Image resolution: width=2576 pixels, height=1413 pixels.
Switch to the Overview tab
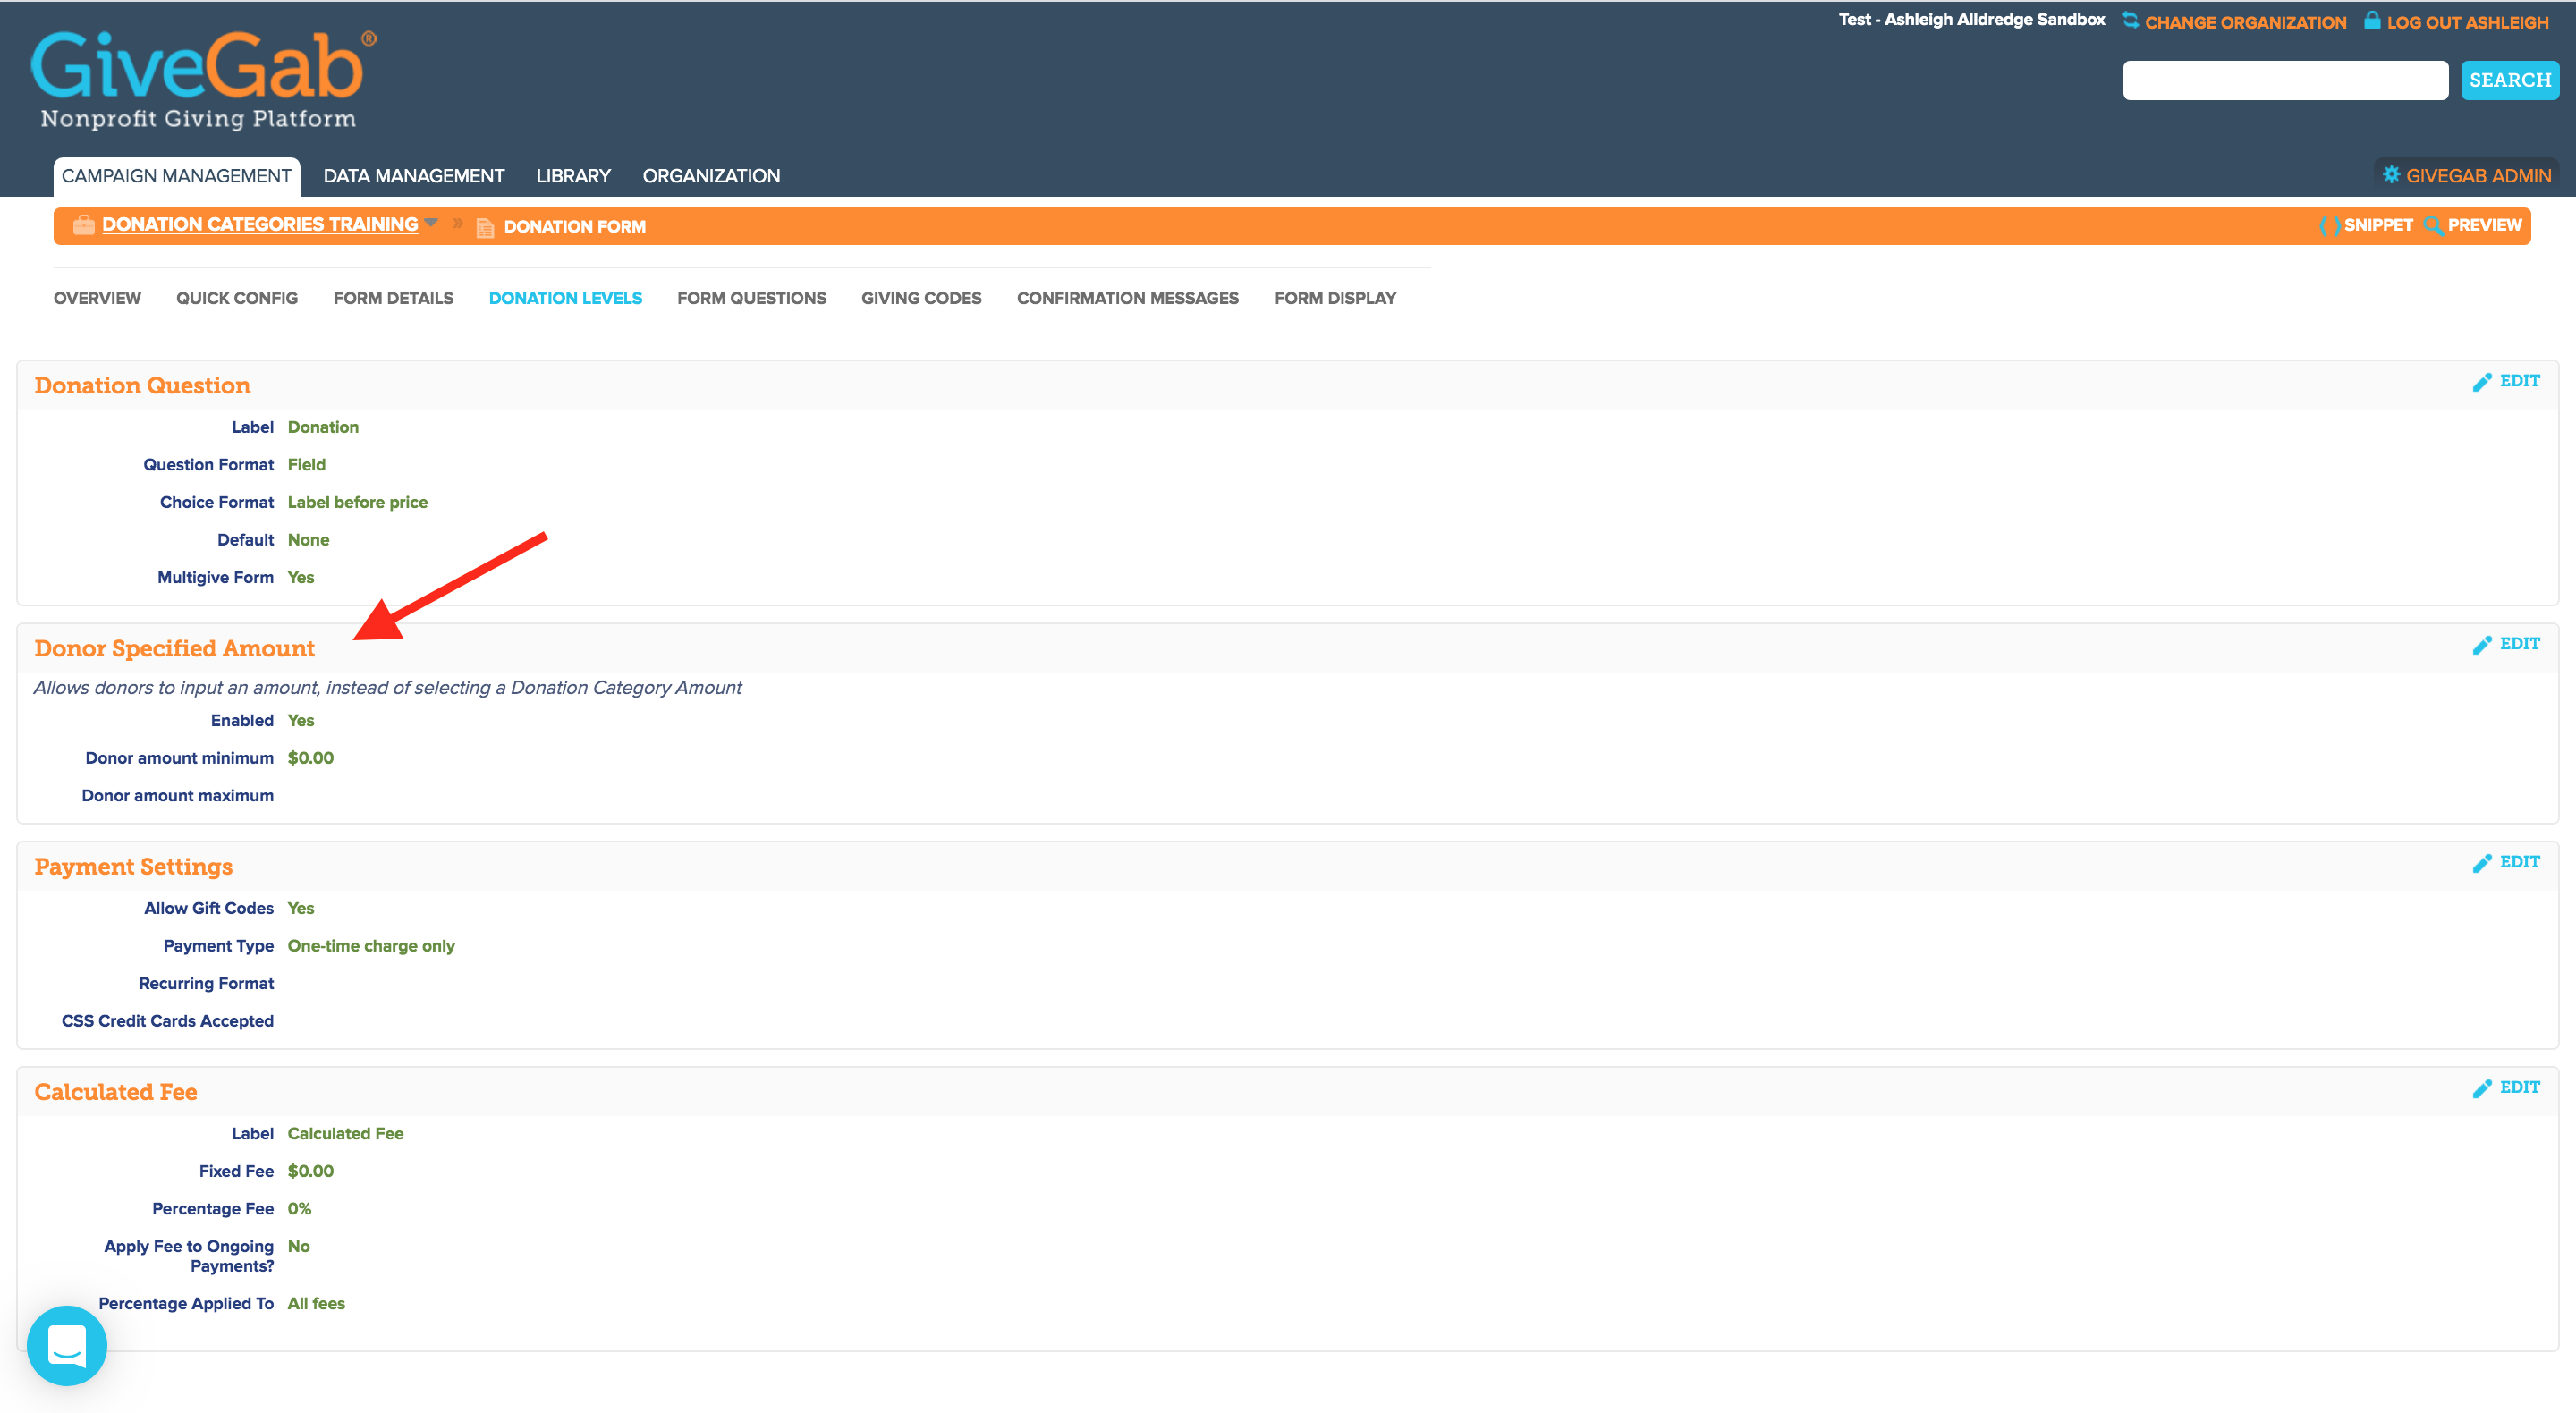point(97,298)
